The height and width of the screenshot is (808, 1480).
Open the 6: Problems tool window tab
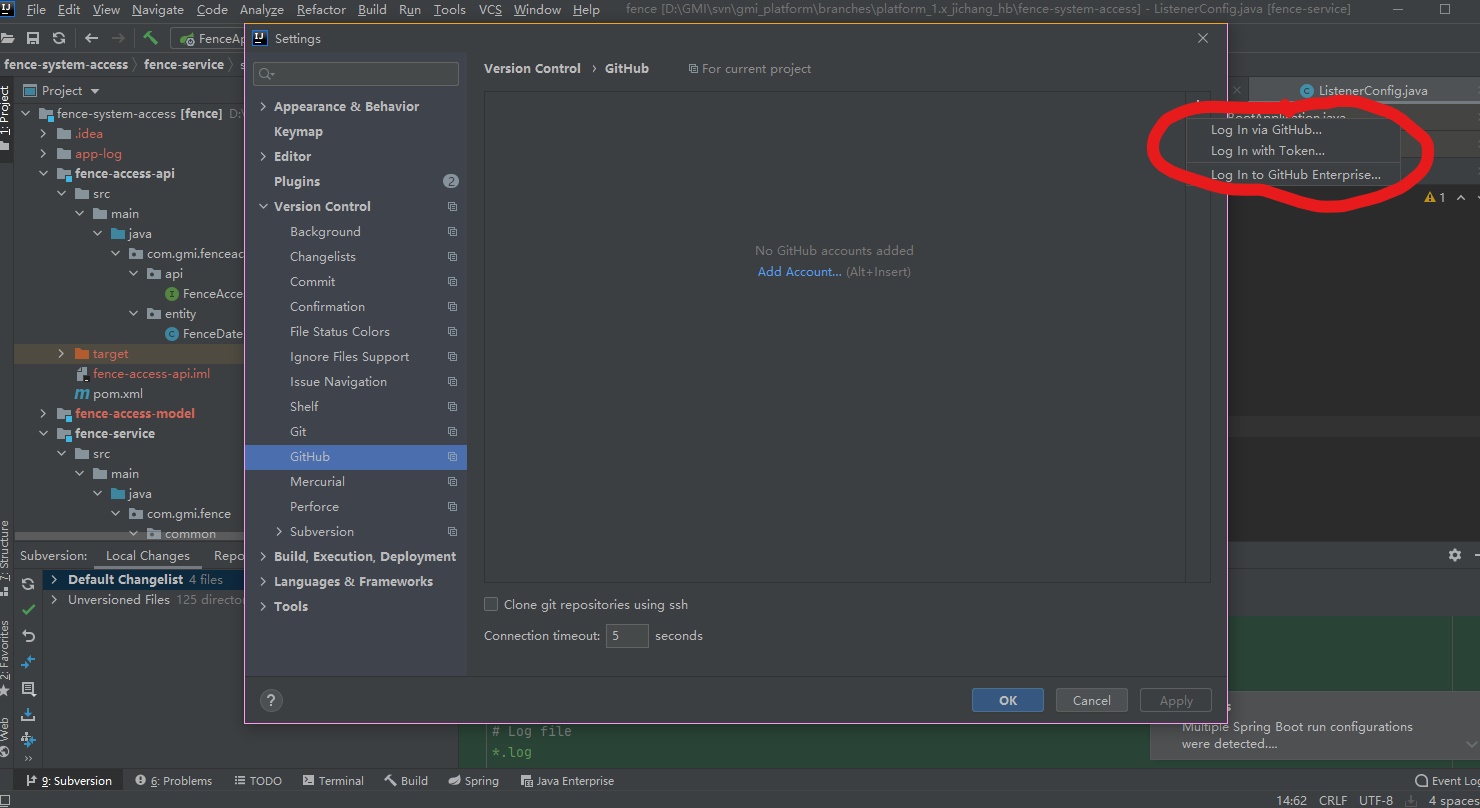pyautogui.click(x=174, y=781)
